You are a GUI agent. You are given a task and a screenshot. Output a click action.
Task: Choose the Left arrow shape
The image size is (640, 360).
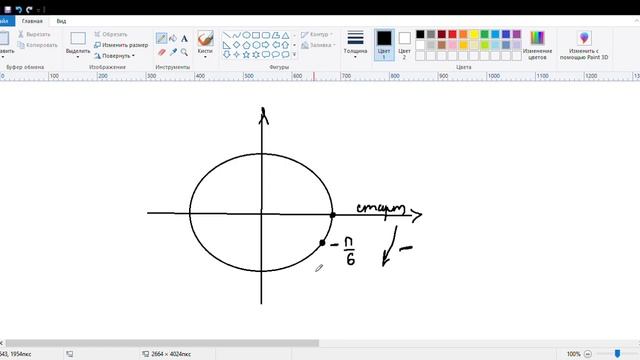(276, 45)
